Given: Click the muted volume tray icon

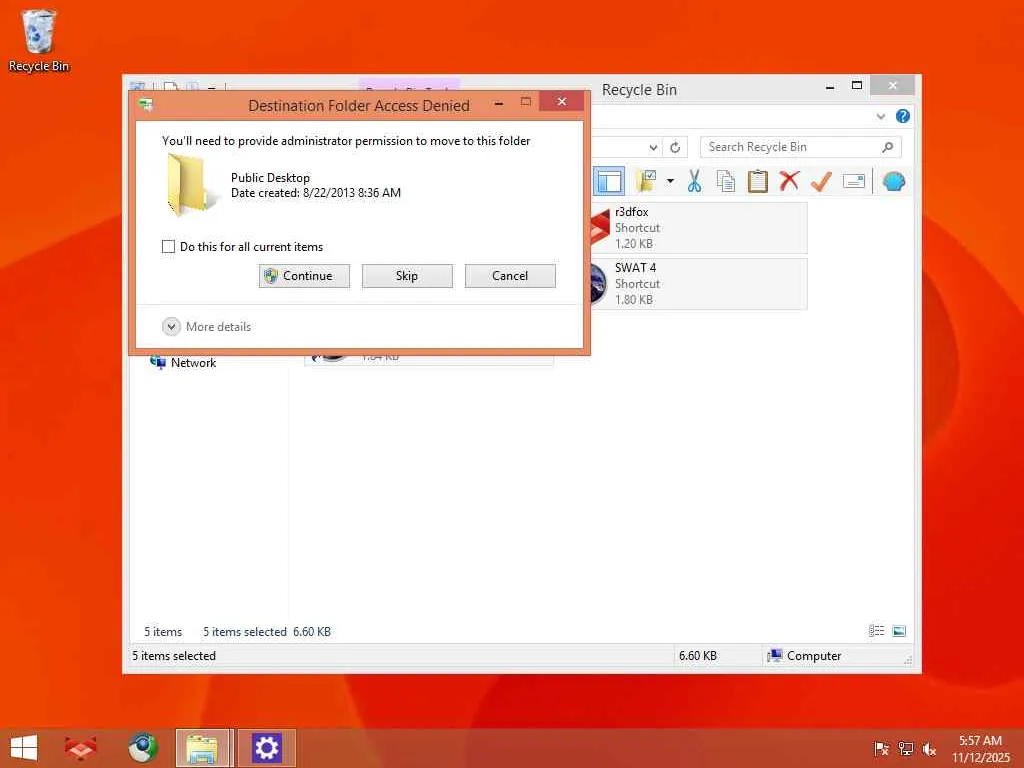Looking at the screenshot, I should point(929,748).
